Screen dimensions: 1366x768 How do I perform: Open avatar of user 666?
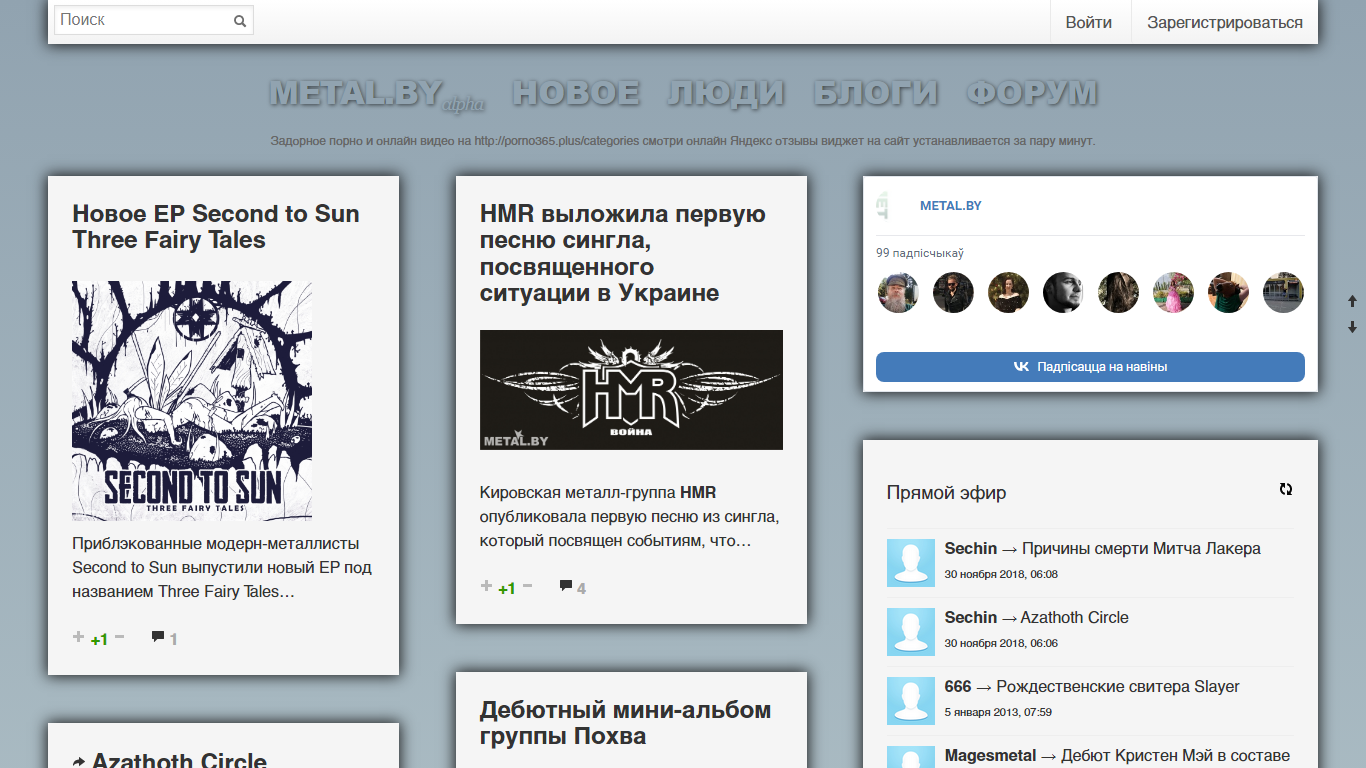tap(911, 701)
